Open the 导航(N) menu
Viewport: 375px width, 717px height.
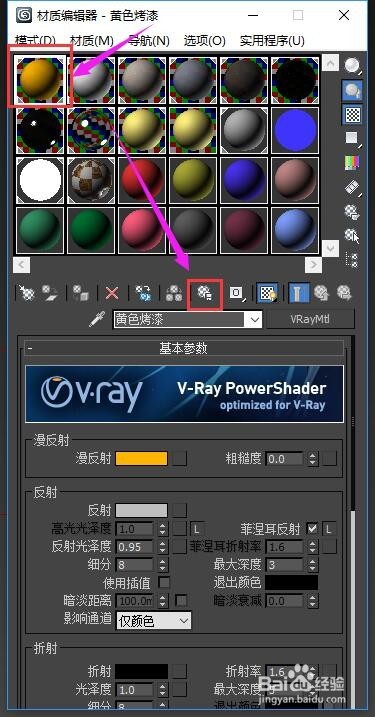coord(149,41)
